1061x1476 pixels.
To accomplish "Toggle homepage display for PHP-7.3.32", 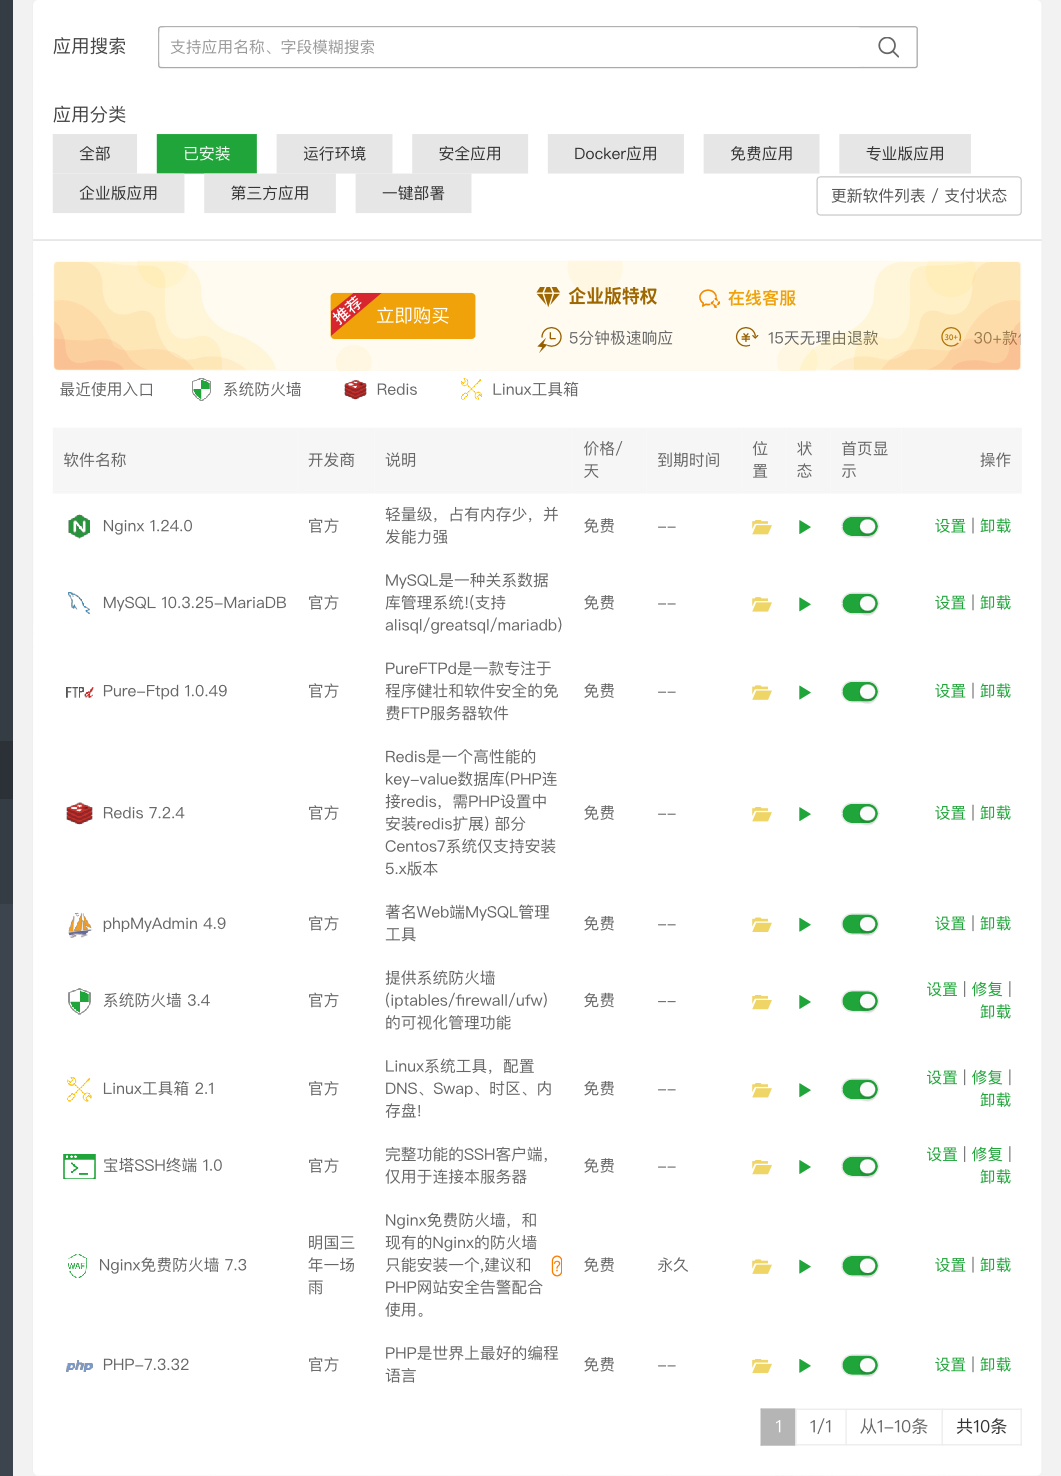I will coord(860,1365).
